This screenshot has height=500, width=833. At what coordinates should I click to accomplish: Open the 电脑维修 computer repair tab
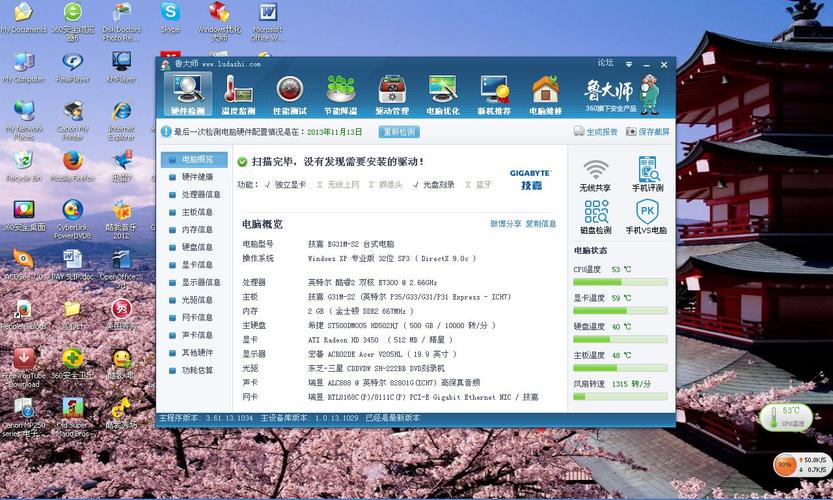tap(545, 95)
